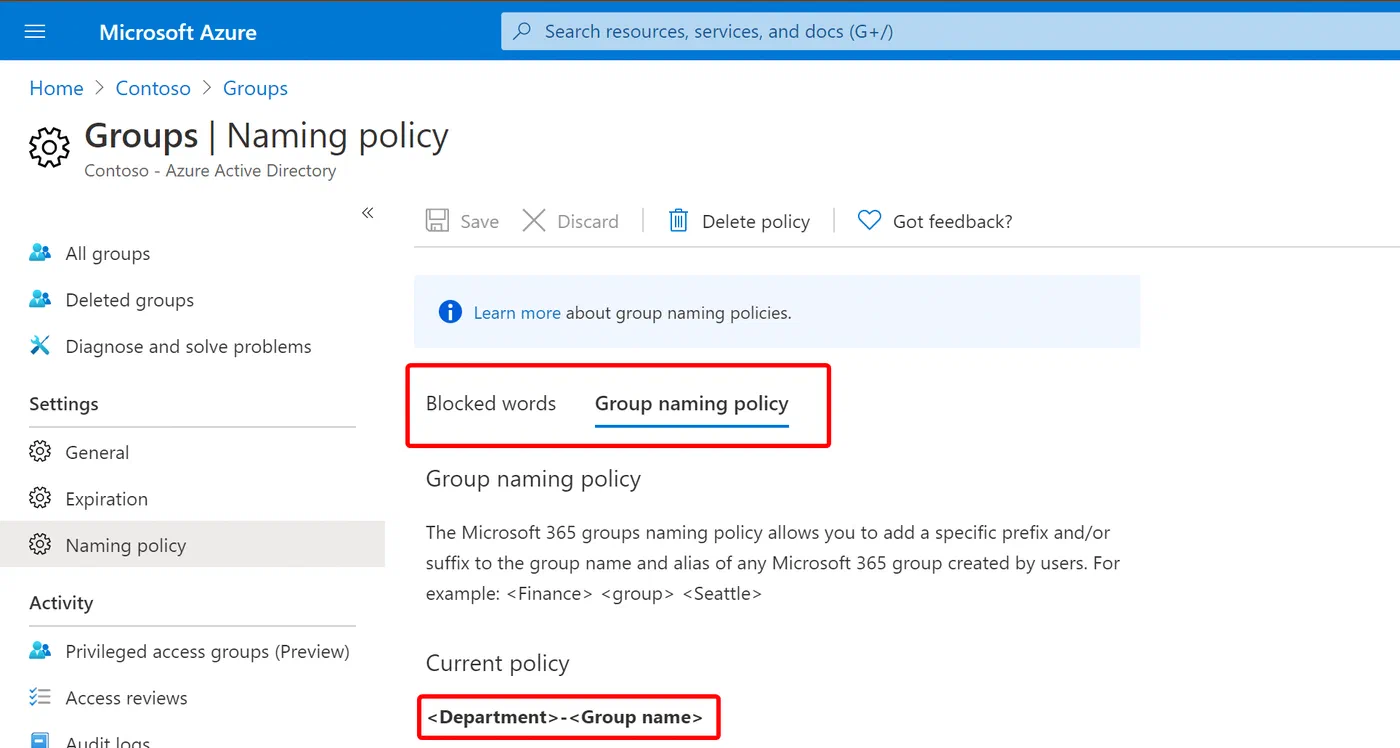Click the Current policy heading

pyautogui.click(x=498, y=663)
